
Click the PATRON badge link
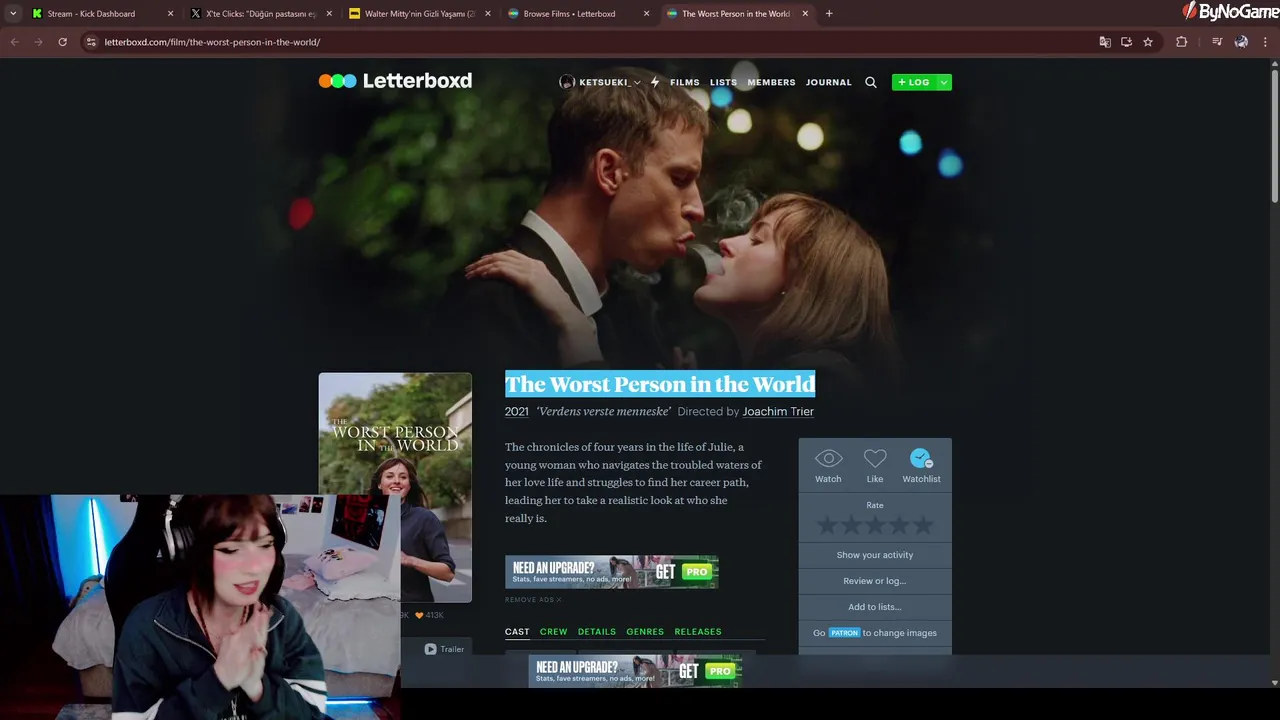(x=844, y=633)
